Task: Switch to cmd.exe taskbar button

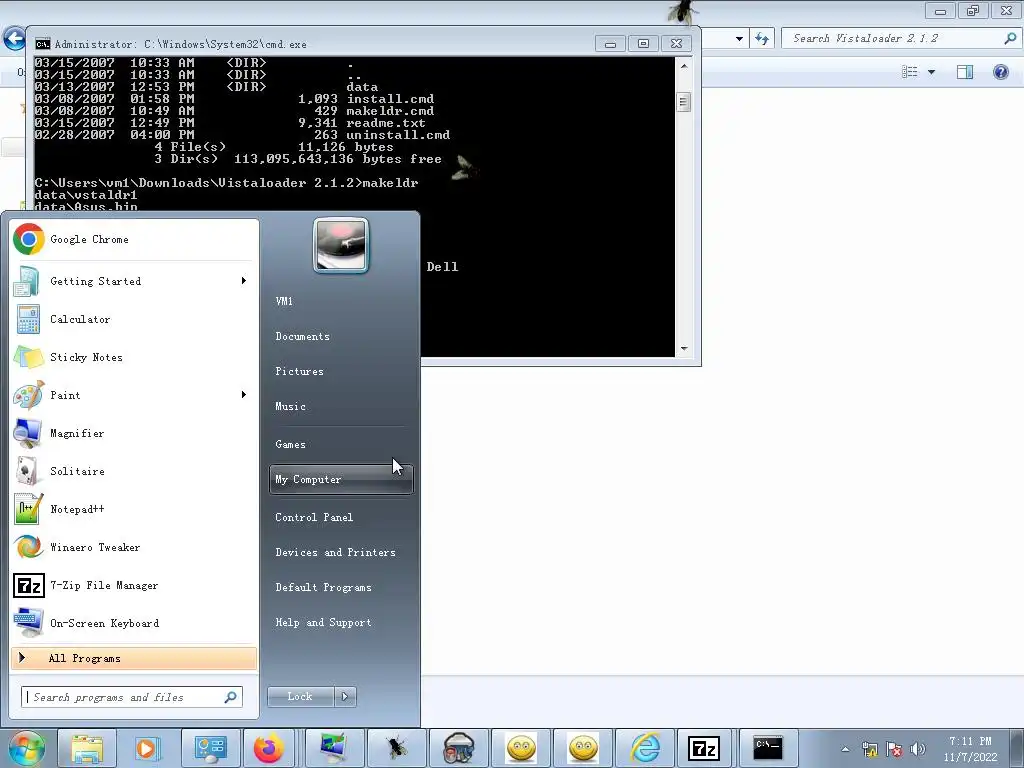Action: tap(768, 748)
